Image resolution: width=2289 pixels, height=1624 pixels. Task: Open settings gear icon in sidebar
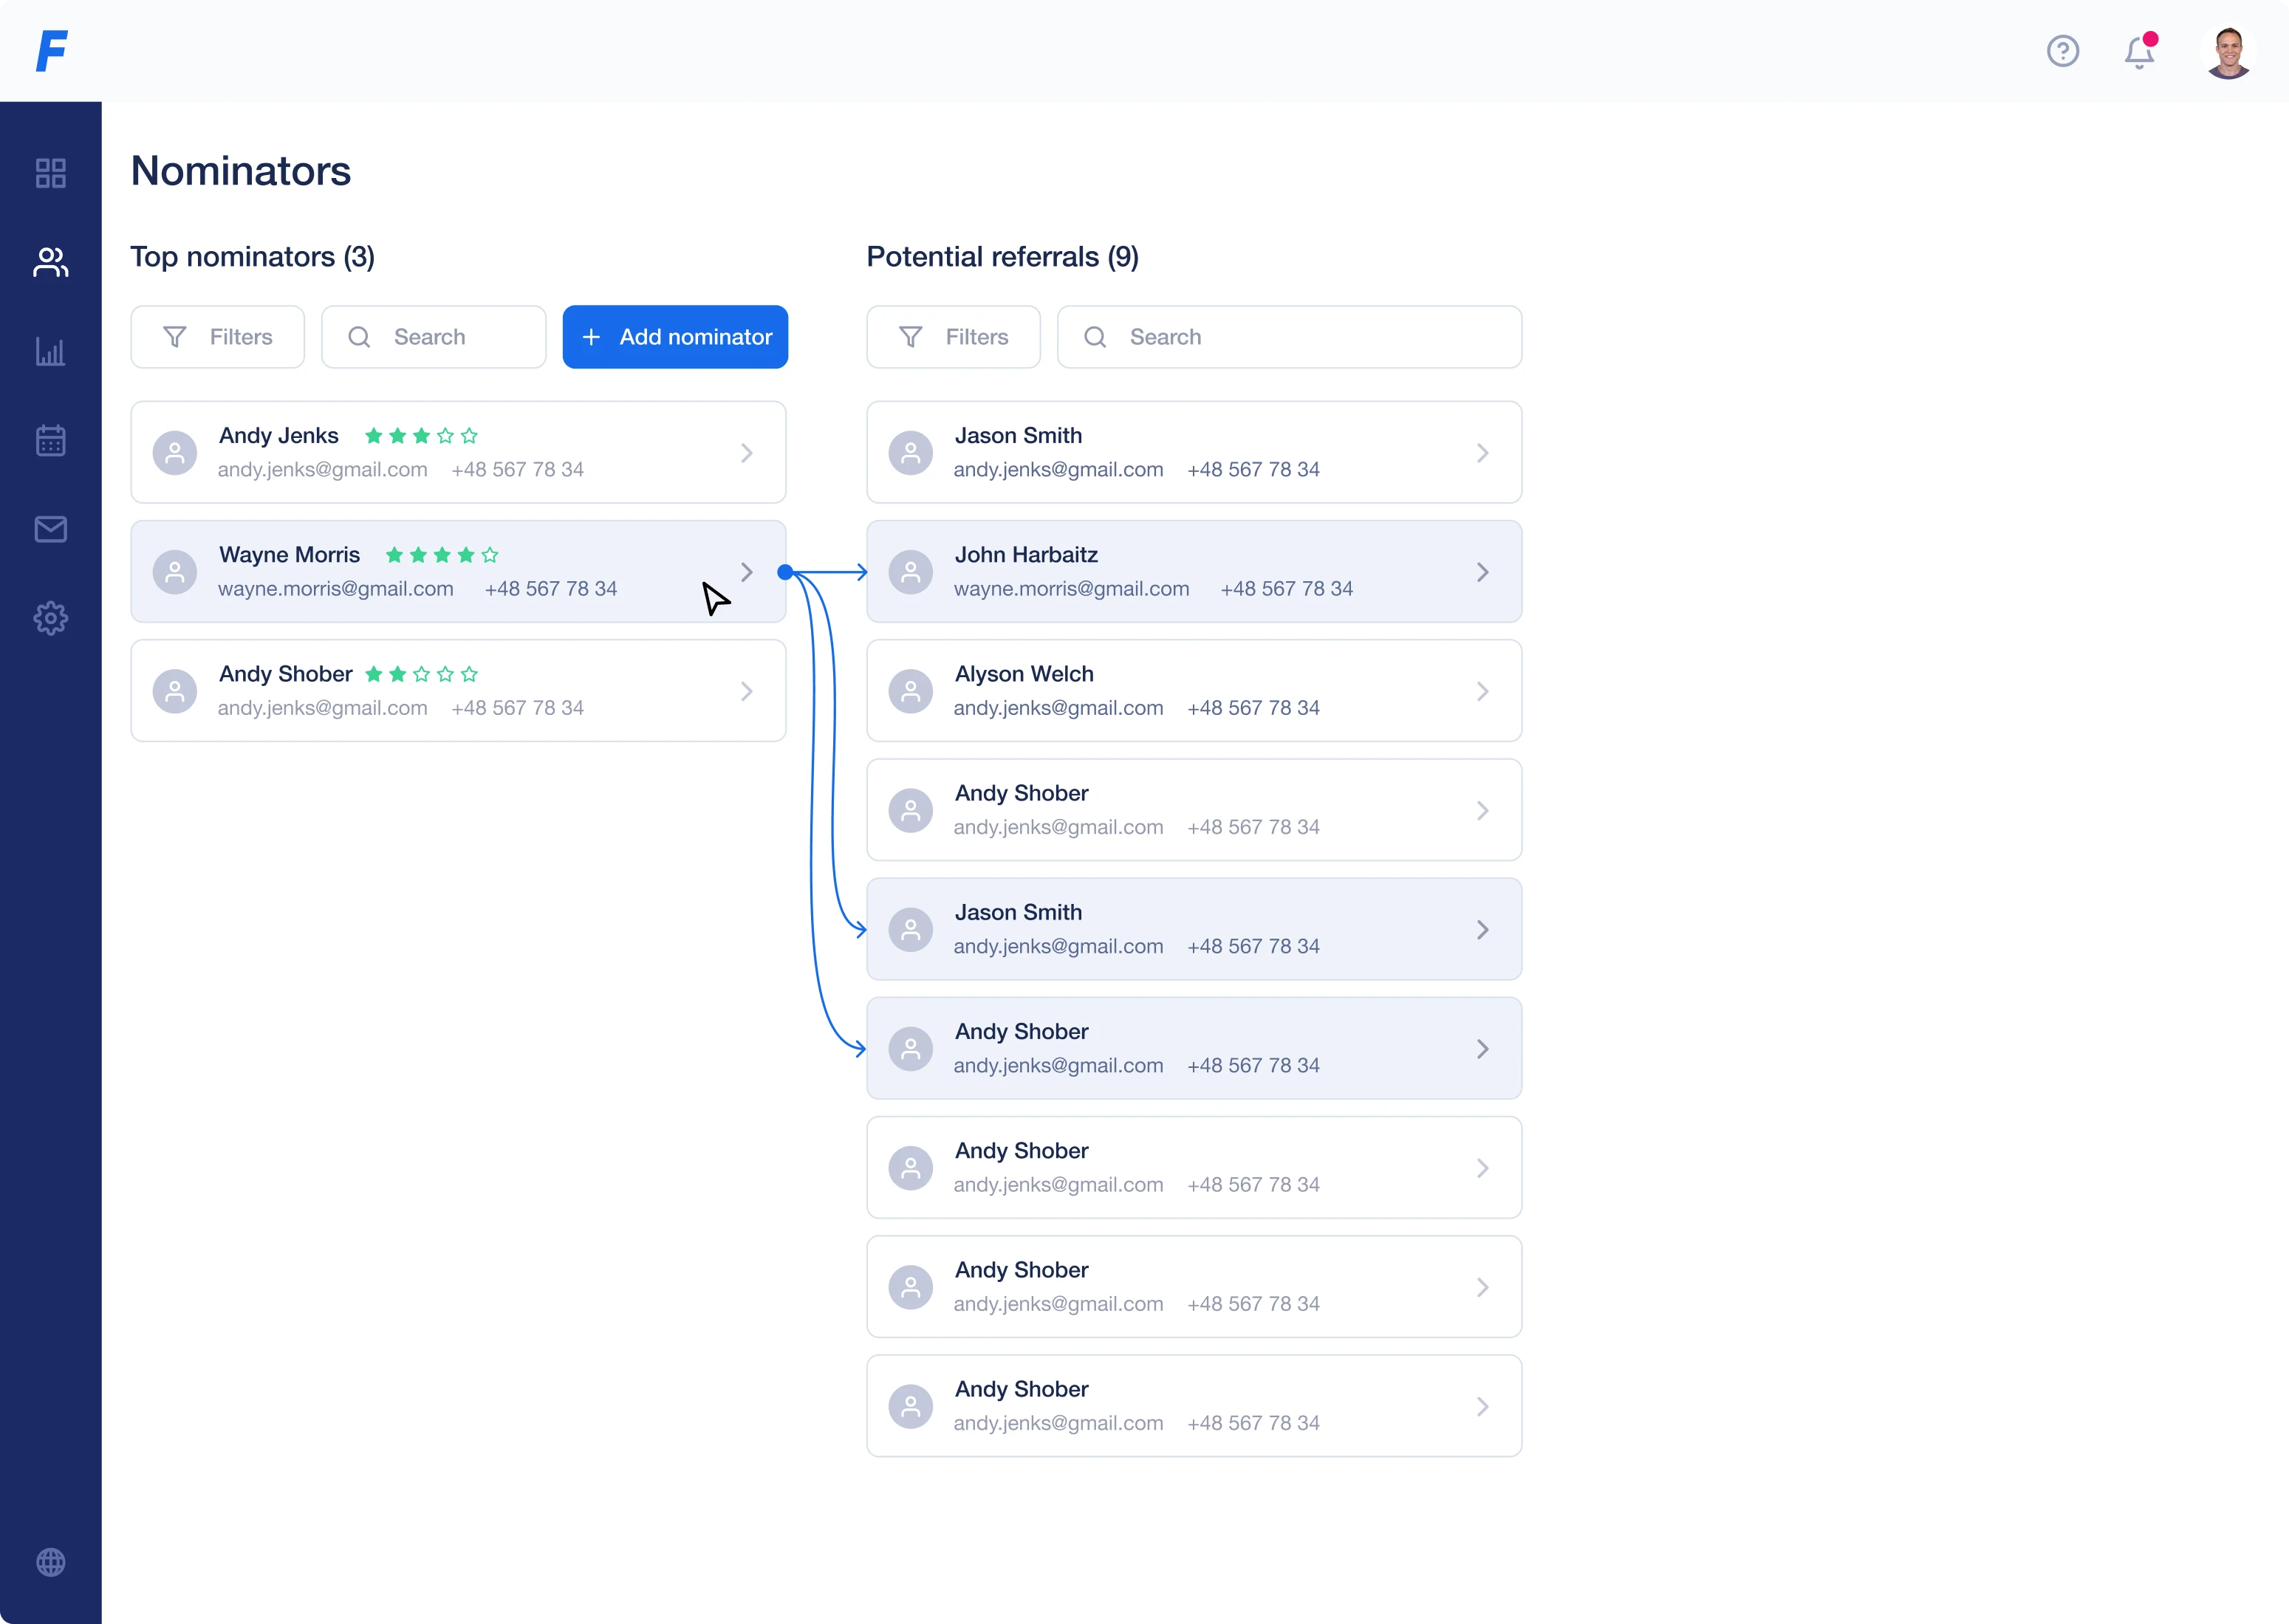[50, 618]
